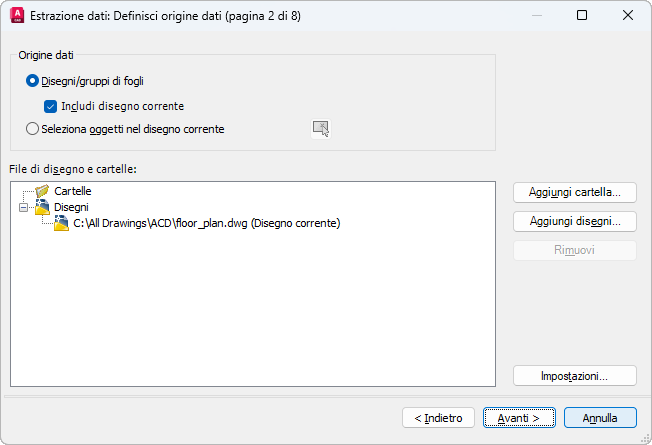Click the Aggiungi disegni button
Screen dimensions: 652x445
pyautogui.click(x=574, y=221)
